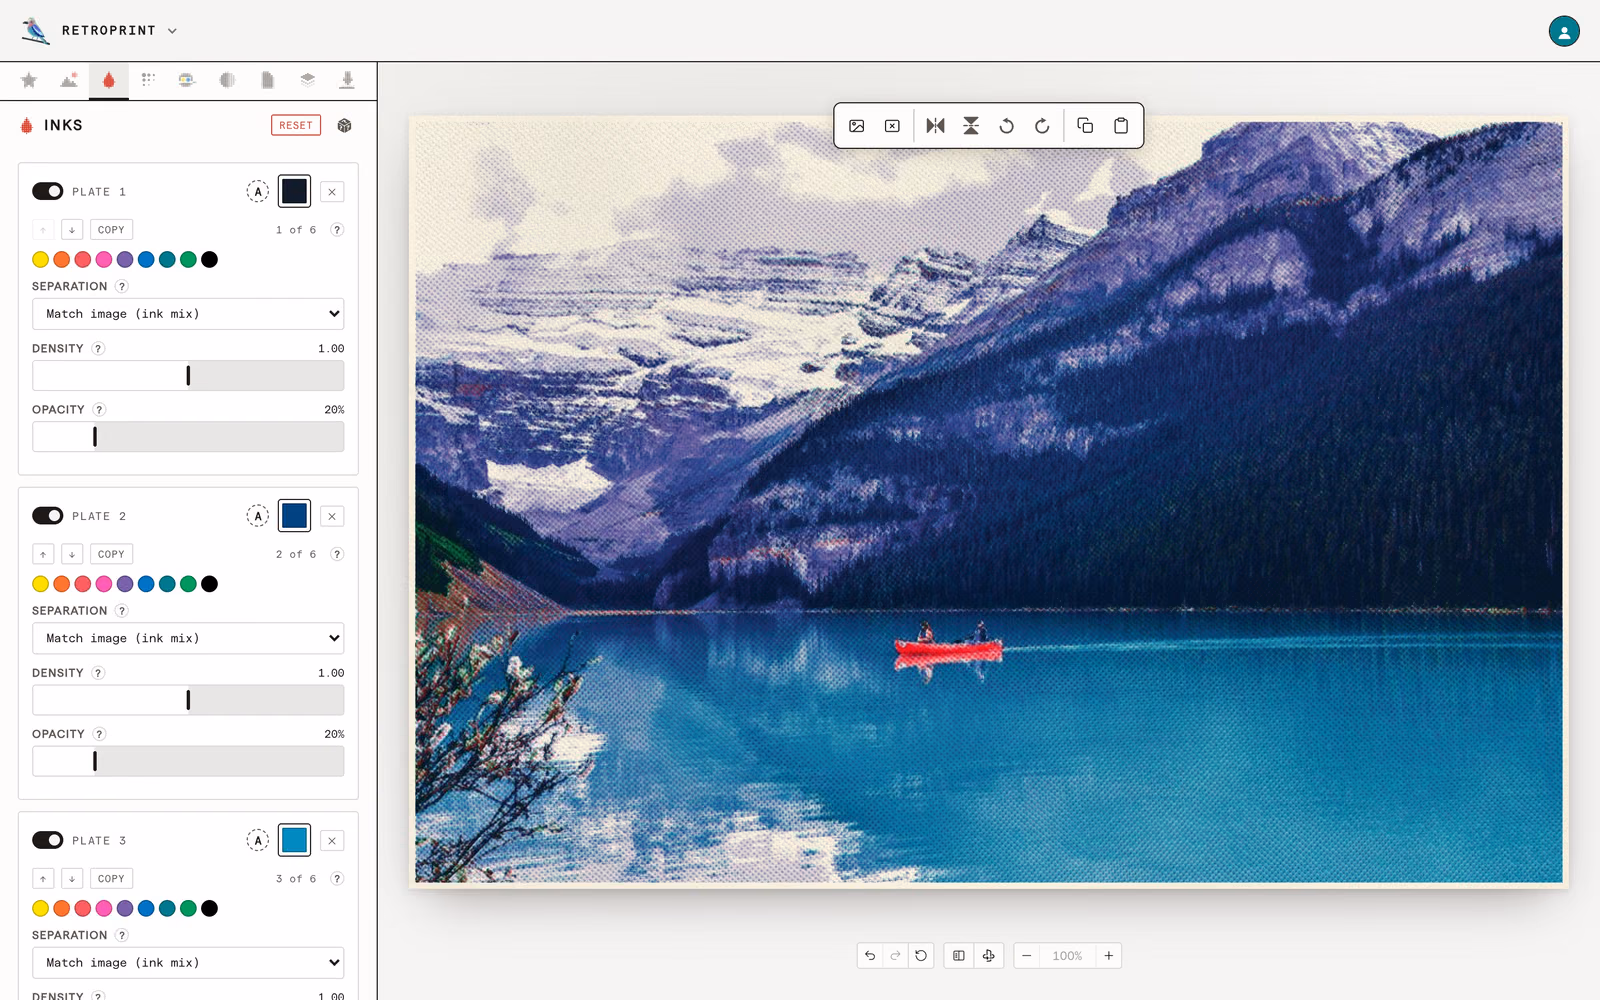Click the remove image icon in floating toolbar
Viewport: 1600px width, 1000px height.
pyautogui.click(x=892, y=126)
